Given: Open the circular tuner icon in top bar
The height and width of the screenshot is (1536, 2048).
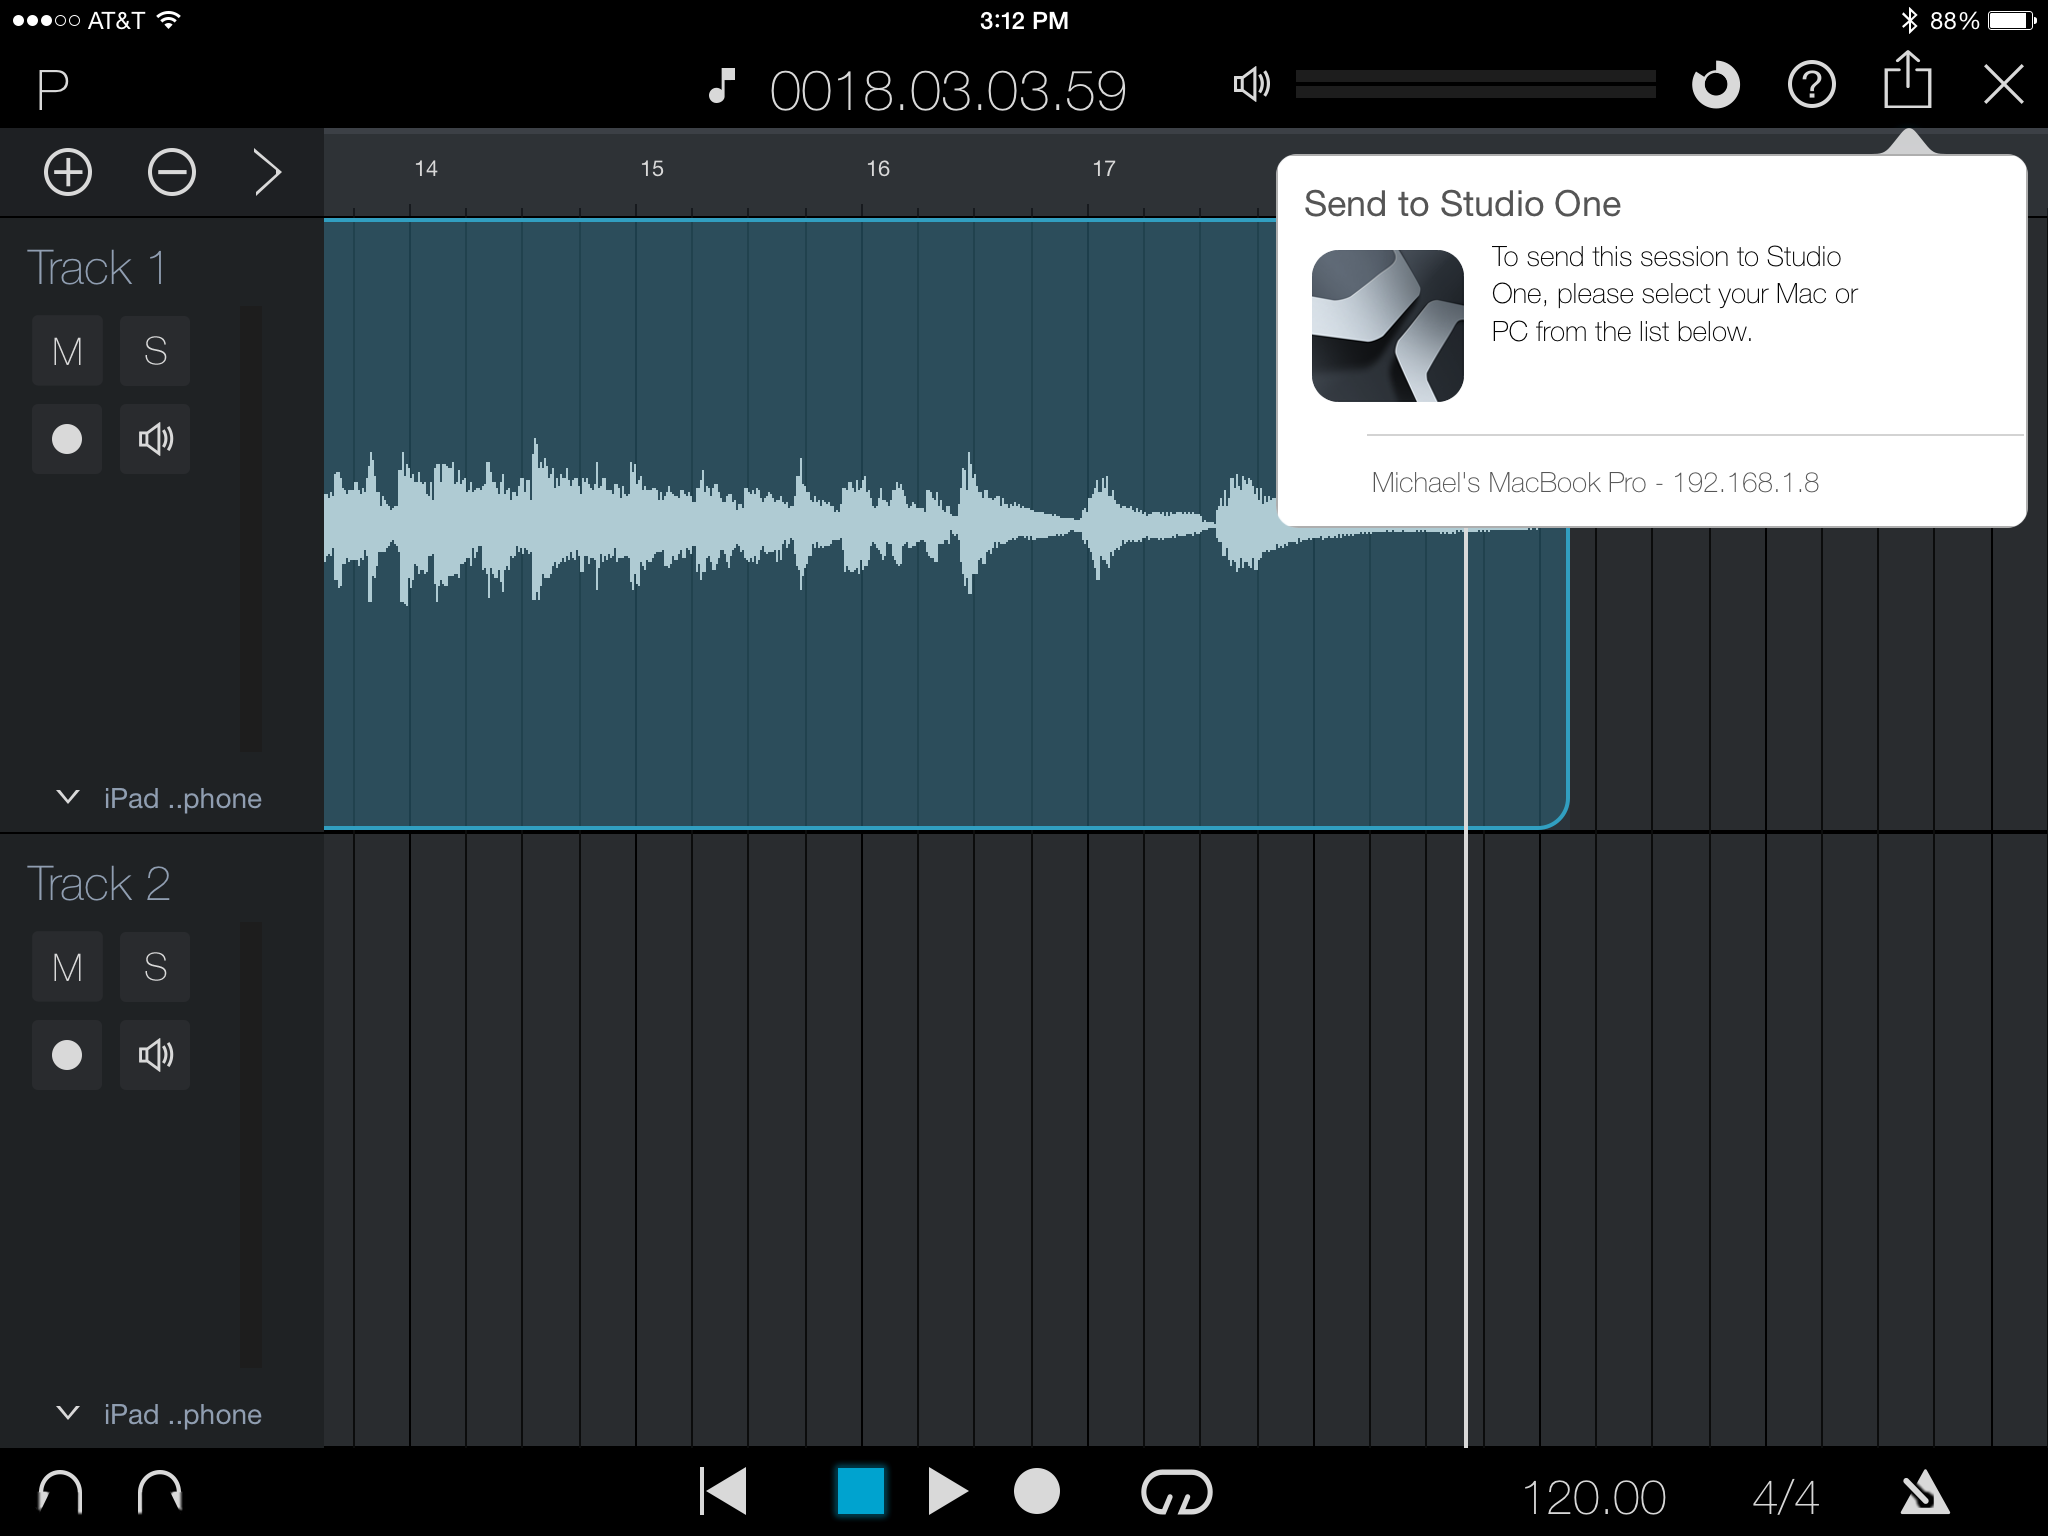Looking at the screenshot, I should click(x=1715, y=86).
